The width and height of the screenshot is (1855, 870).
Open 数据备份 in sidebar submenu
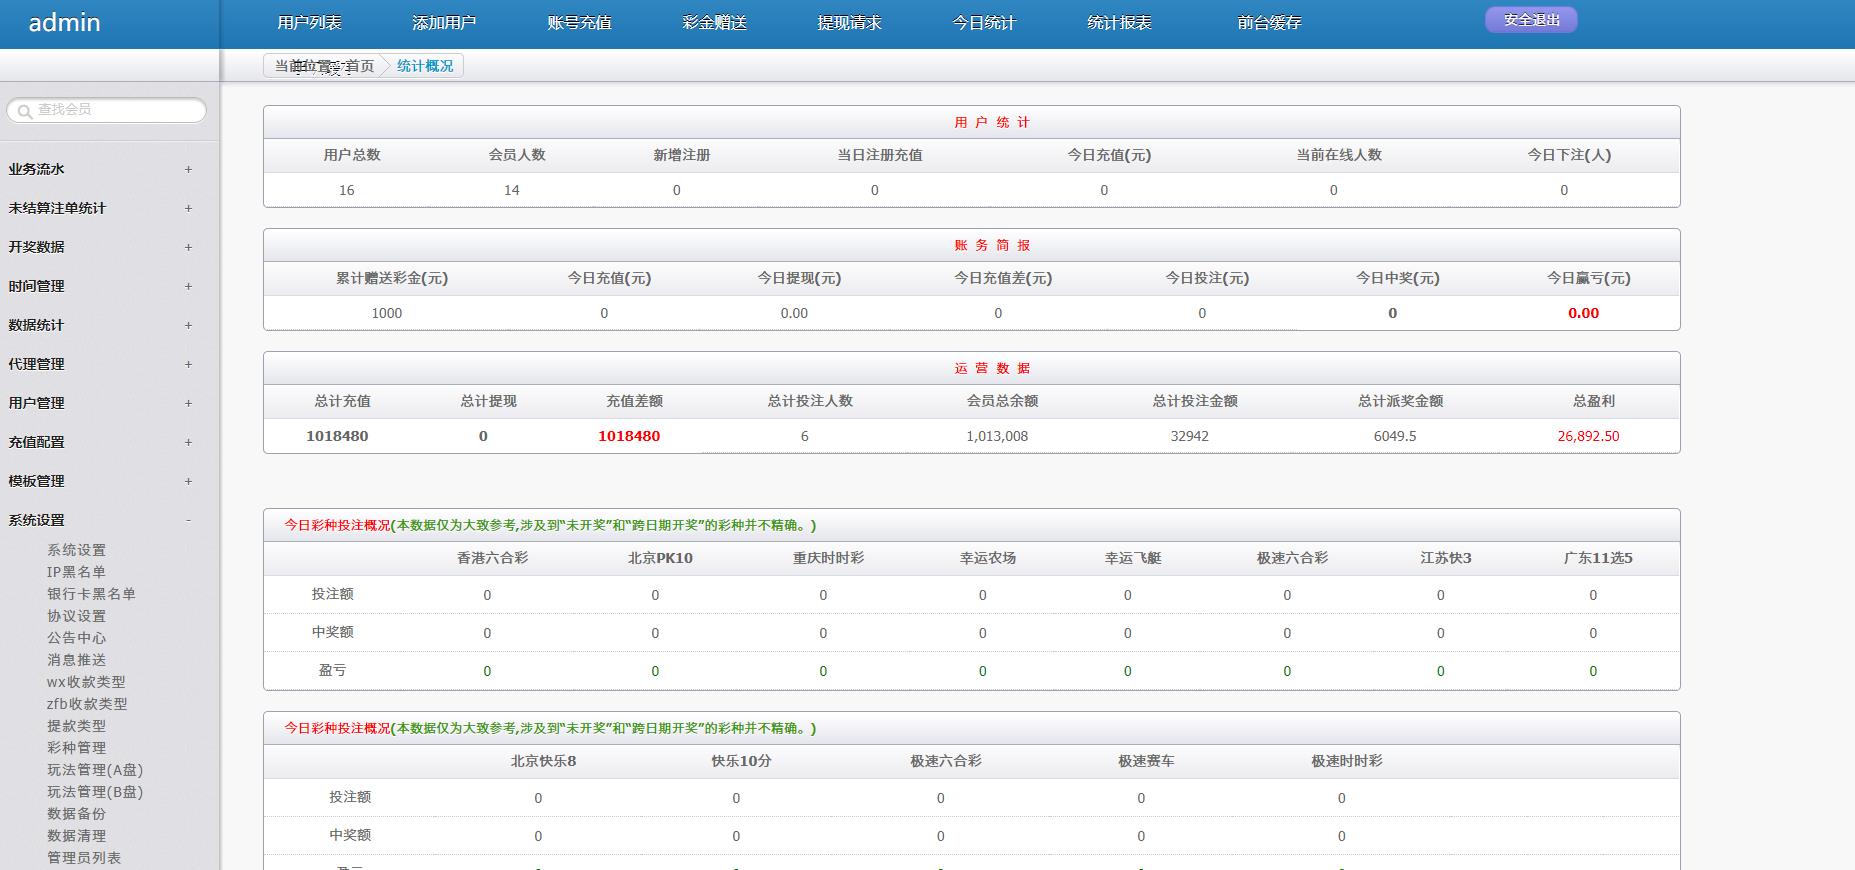point(76,814)
